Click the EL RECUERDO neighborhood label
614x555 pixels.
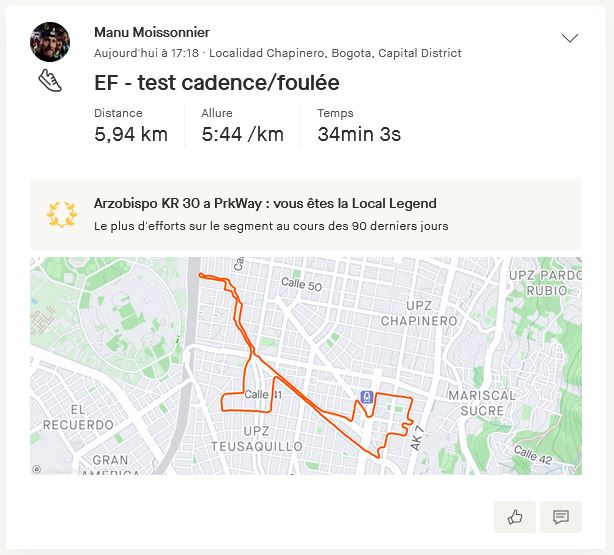click(x=78, y=417)
